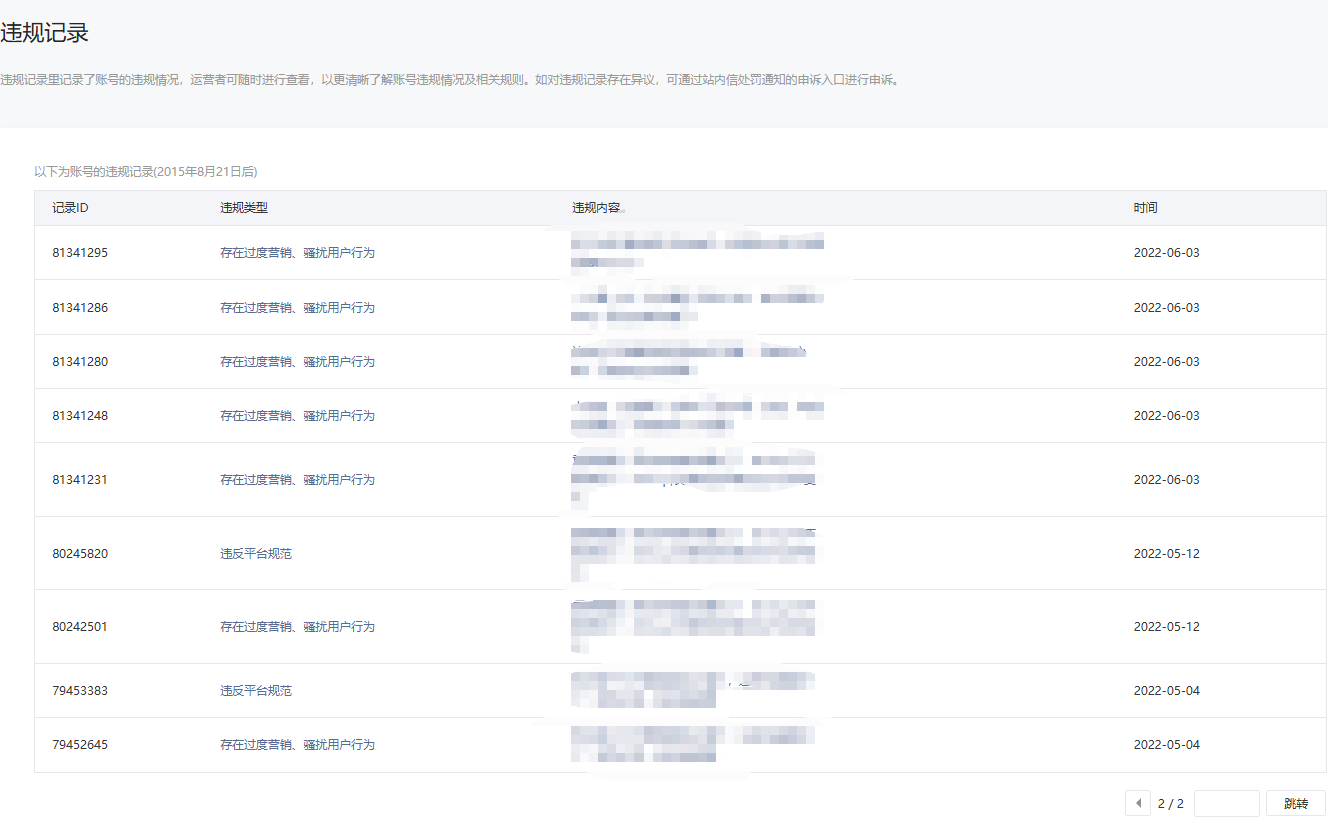Click violation type for record 79452645
The width and height of the screenshot is (1328, 835).
tap(297, 745)
